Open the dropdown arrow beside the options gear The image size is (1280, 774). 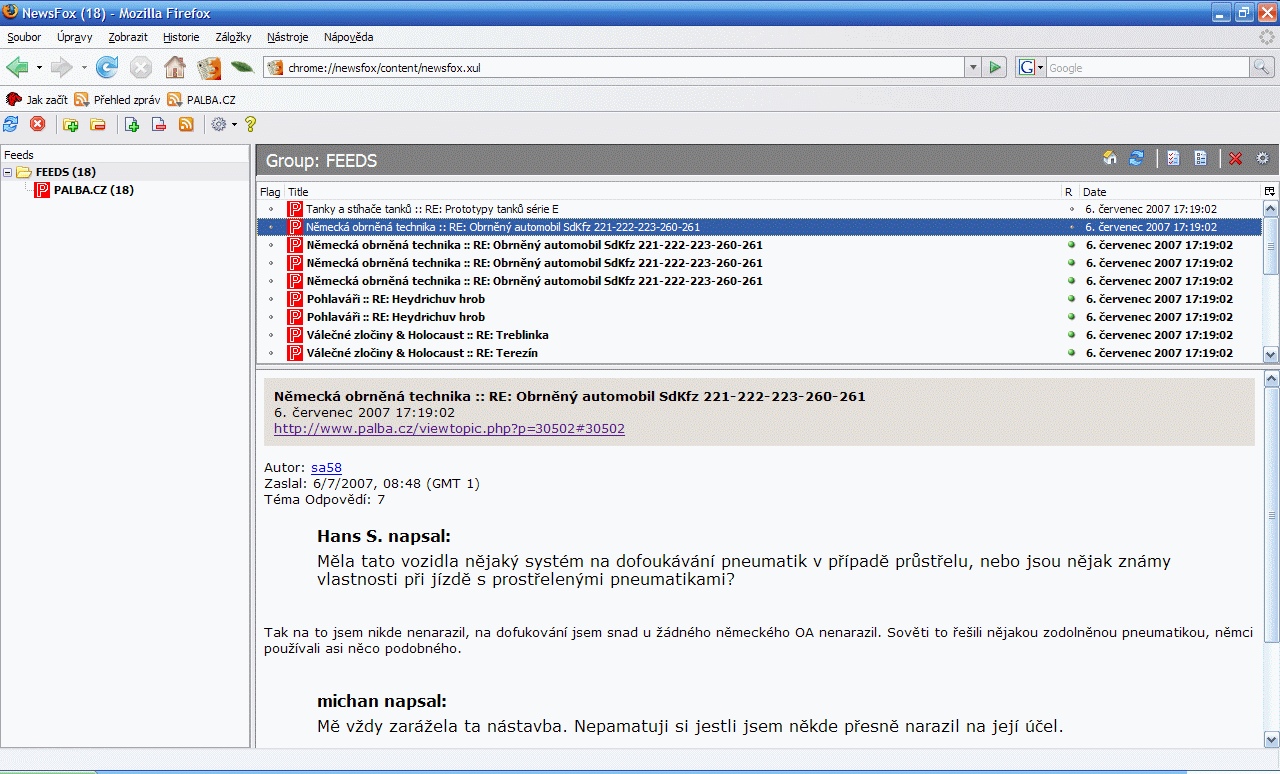234,124
